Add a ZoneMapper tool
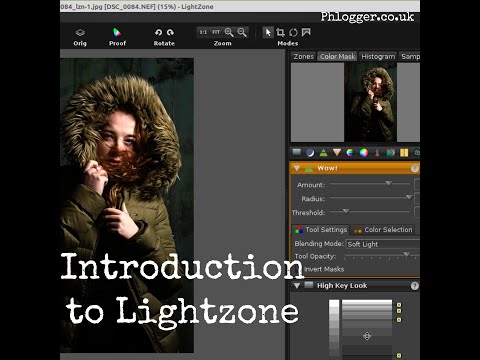 point(296,152)
